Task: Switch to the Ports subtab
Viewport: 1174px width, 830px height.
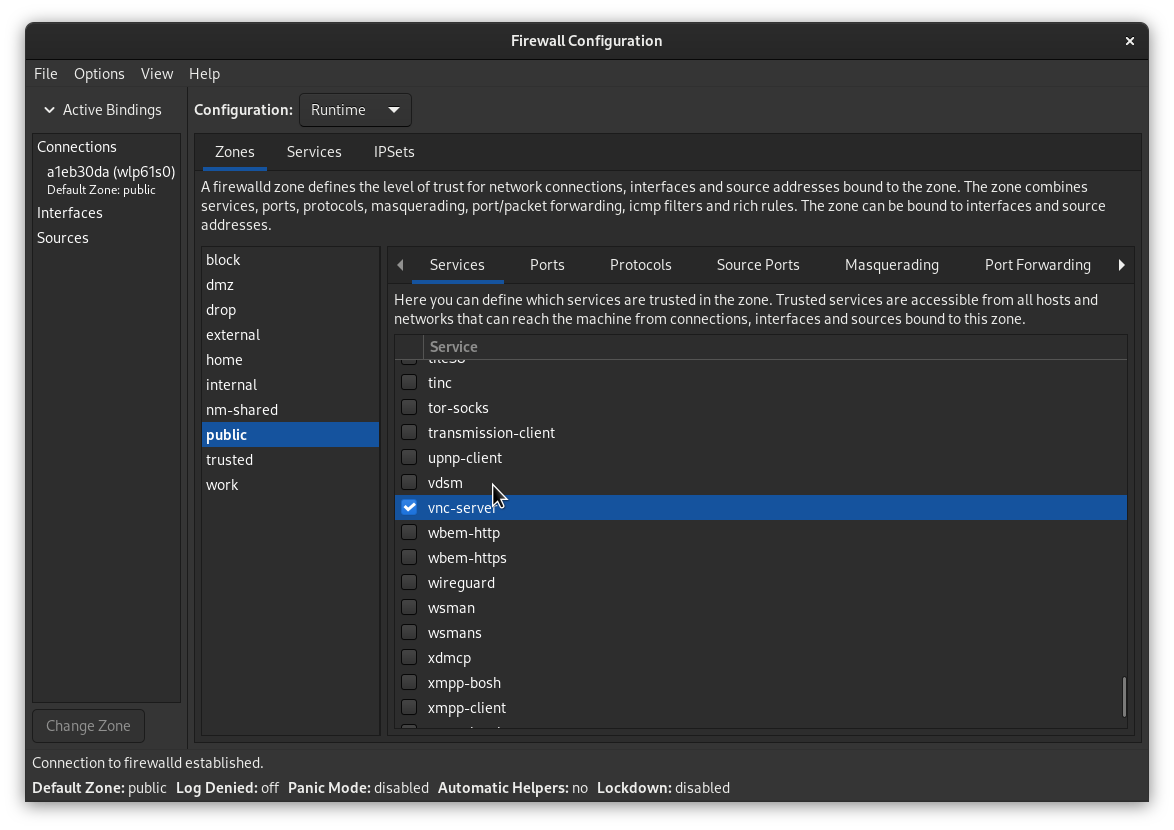Action: (x=547, y=265)
